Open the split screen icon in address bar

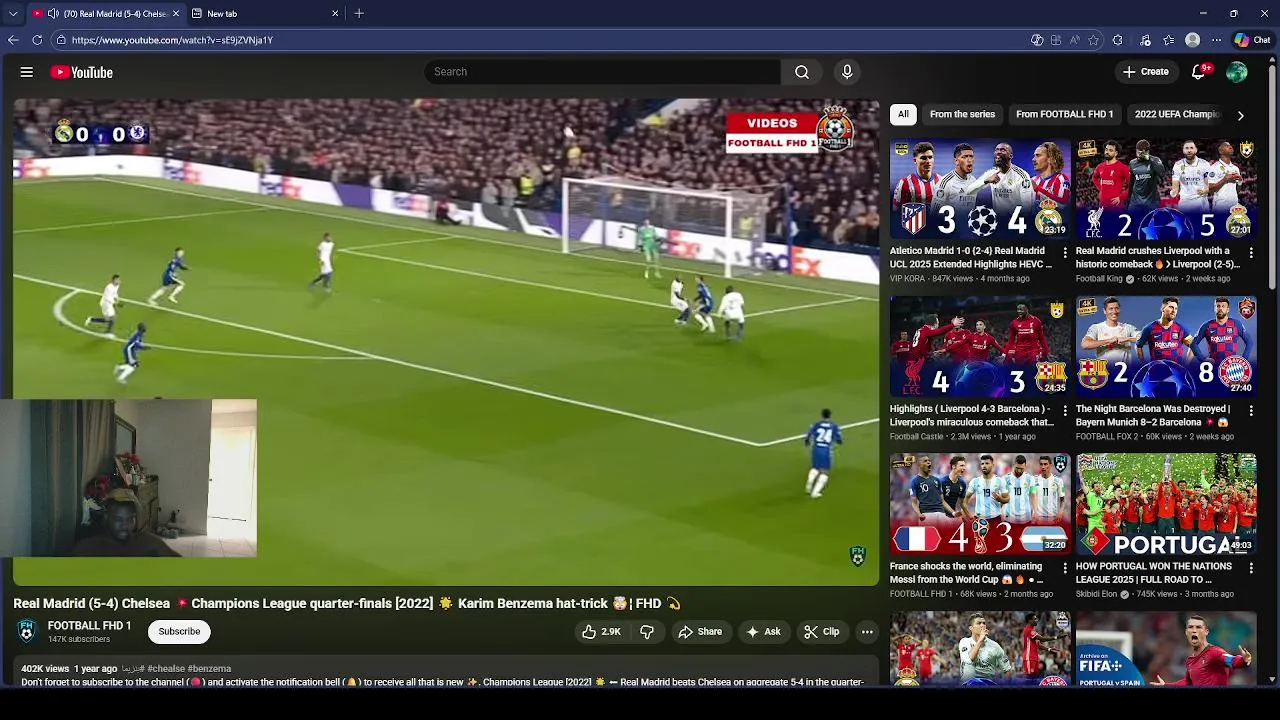point(1056,40)
